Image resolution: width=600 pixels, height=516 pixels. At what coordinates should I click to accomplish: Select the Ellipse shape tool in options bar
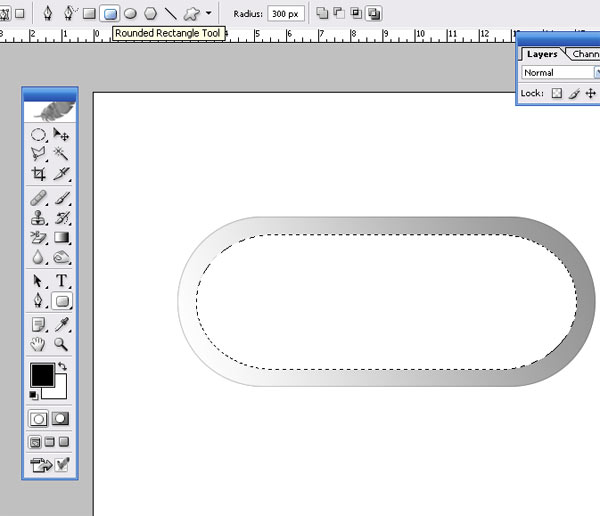[130, 14]
